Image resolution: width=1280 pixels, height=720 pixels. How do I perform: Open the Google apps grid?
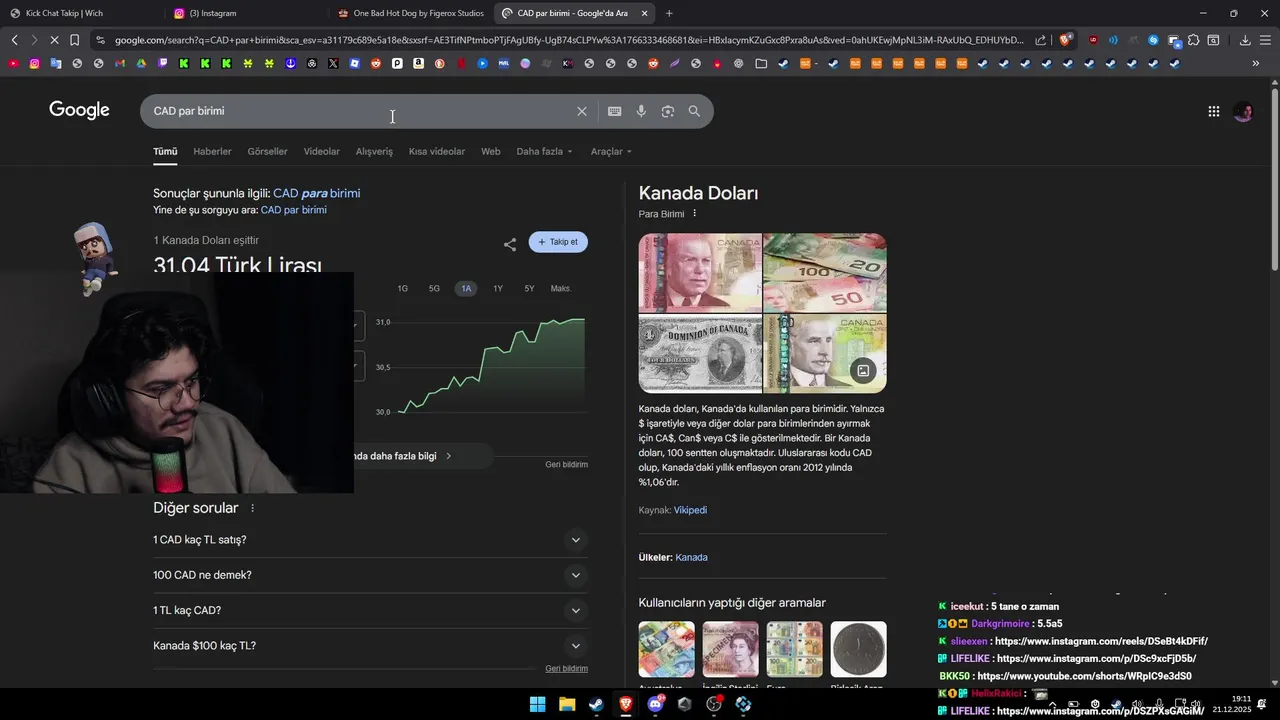[1213, 112]
